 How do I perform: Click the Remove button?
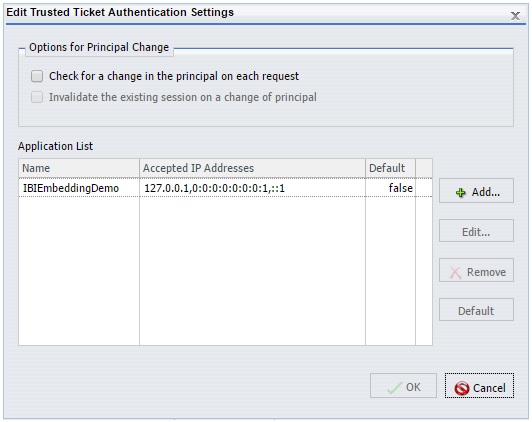point(476,271)
